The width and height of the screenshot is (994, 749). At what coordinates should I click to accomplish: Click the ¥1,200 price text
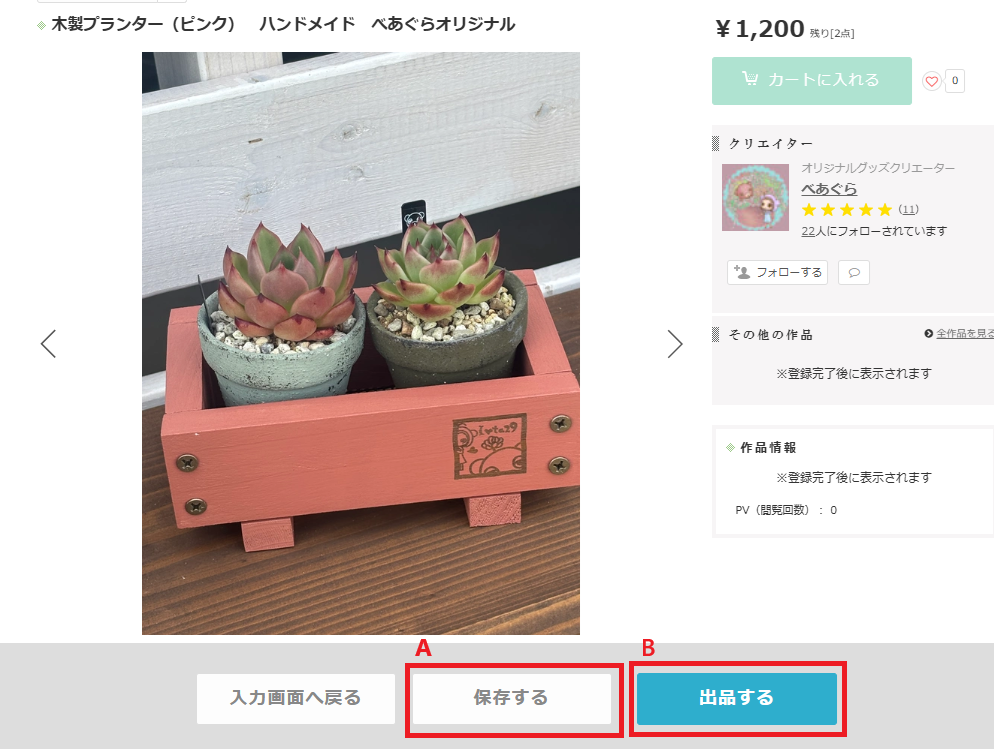(x=760, y=30)
